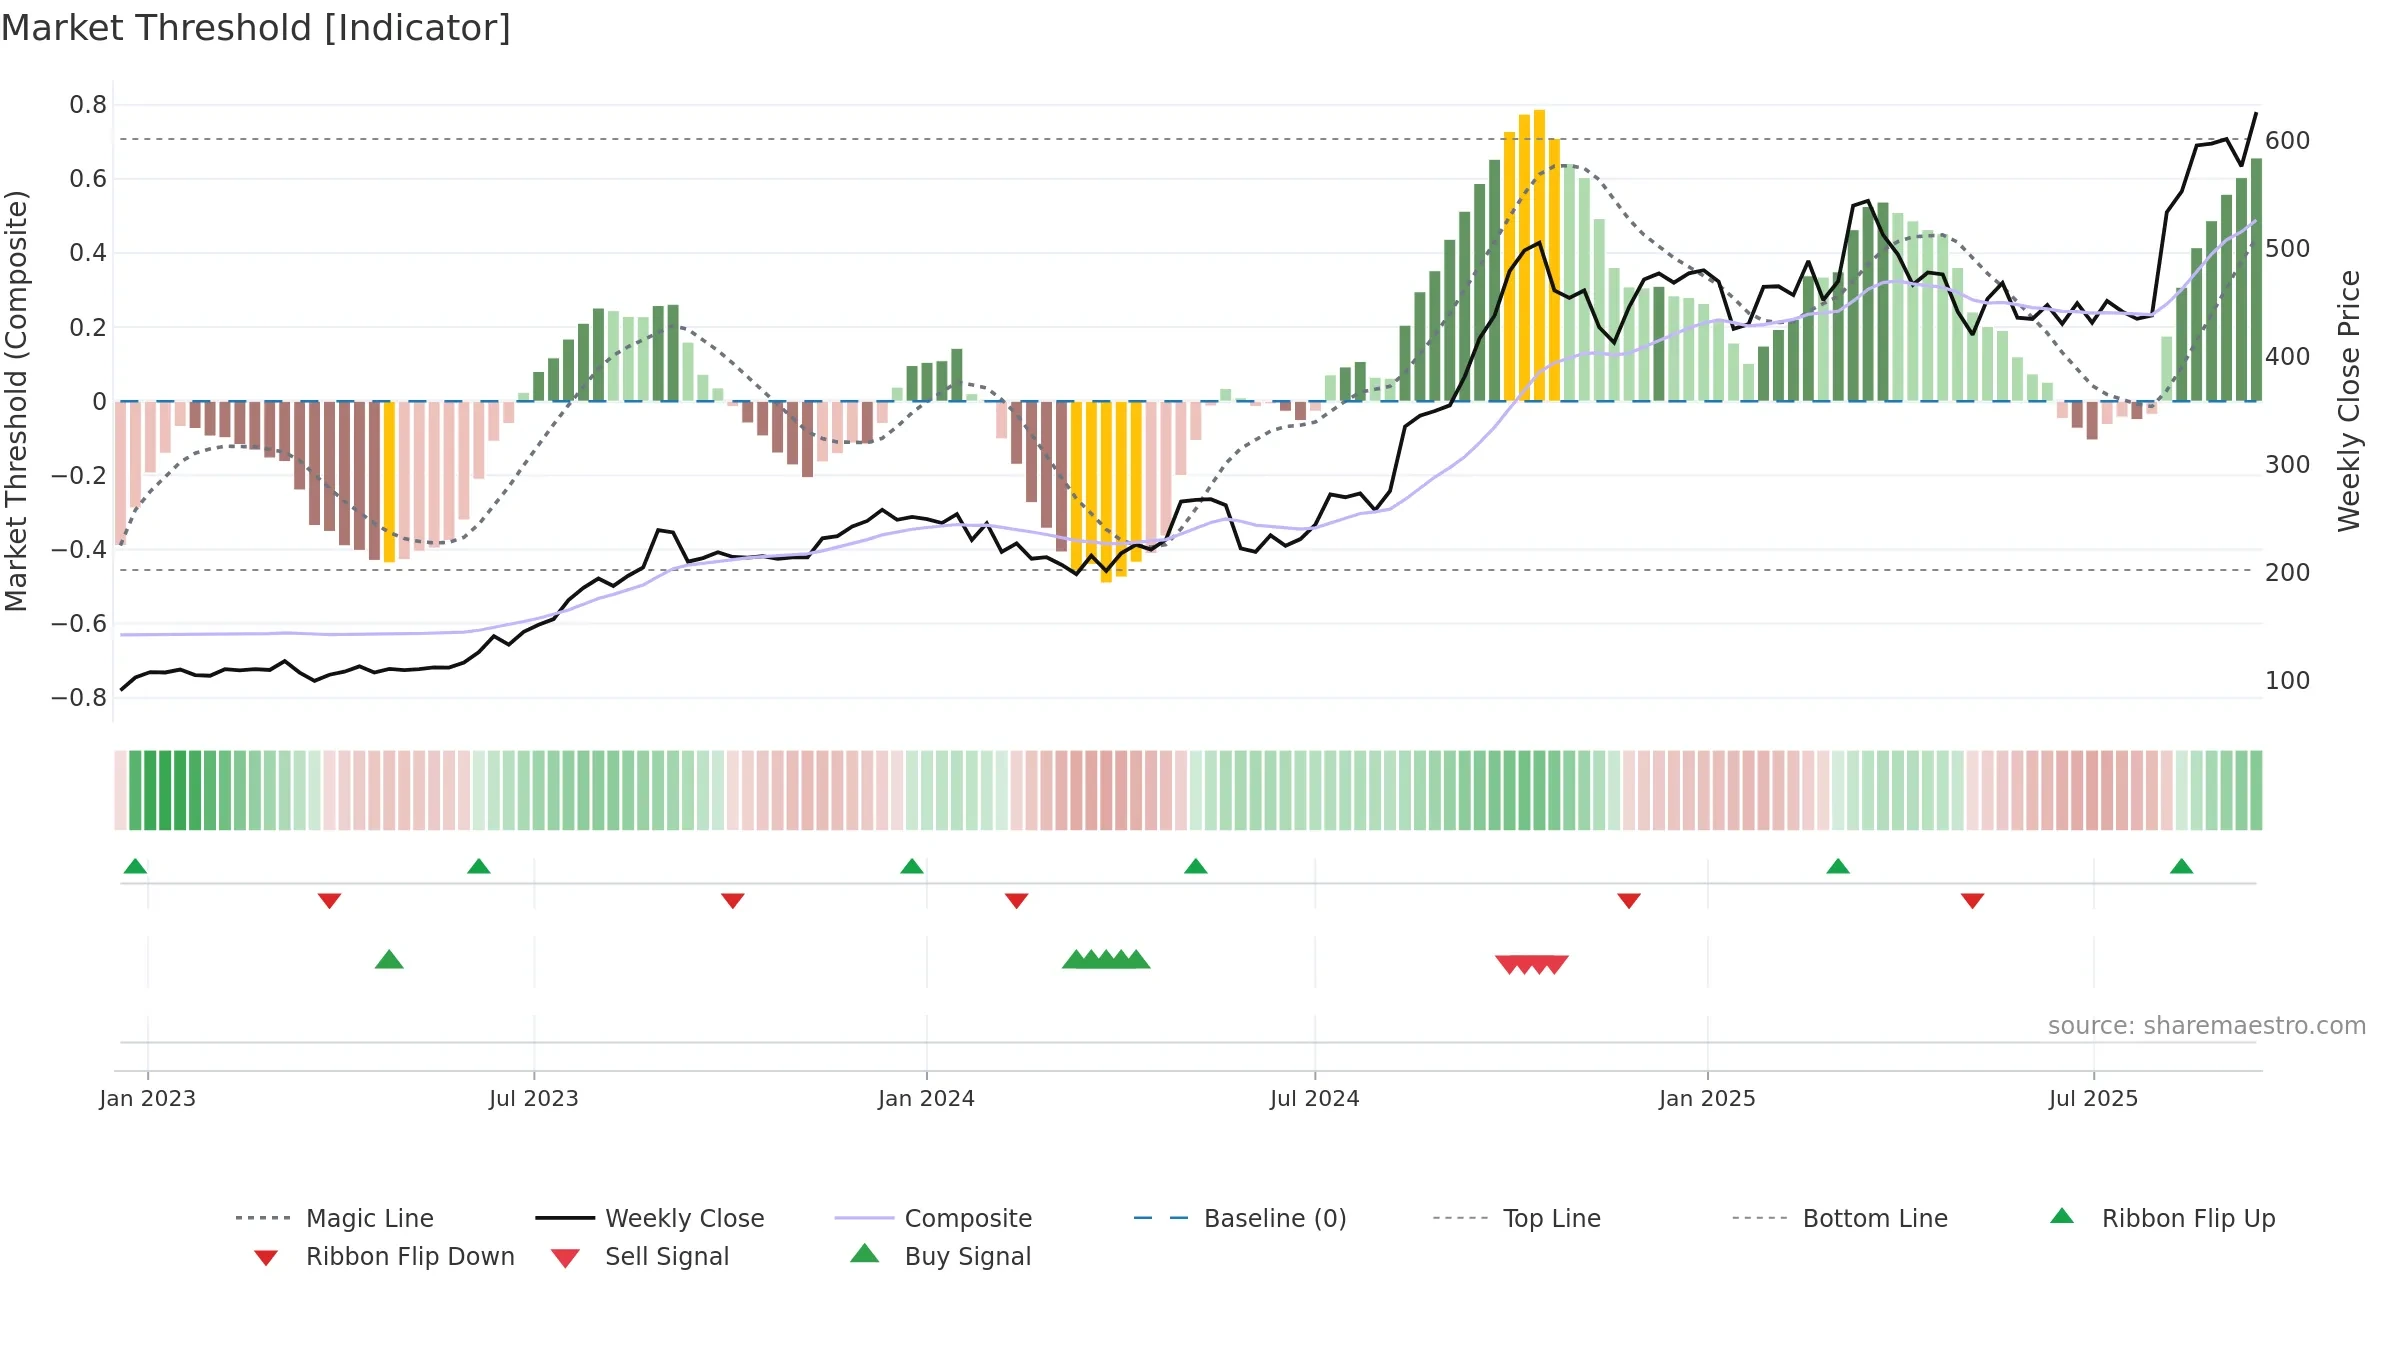Toggle the Magic Line legend entry
This screenshot has height=1350, width=2400.
tap(334, 1218)
